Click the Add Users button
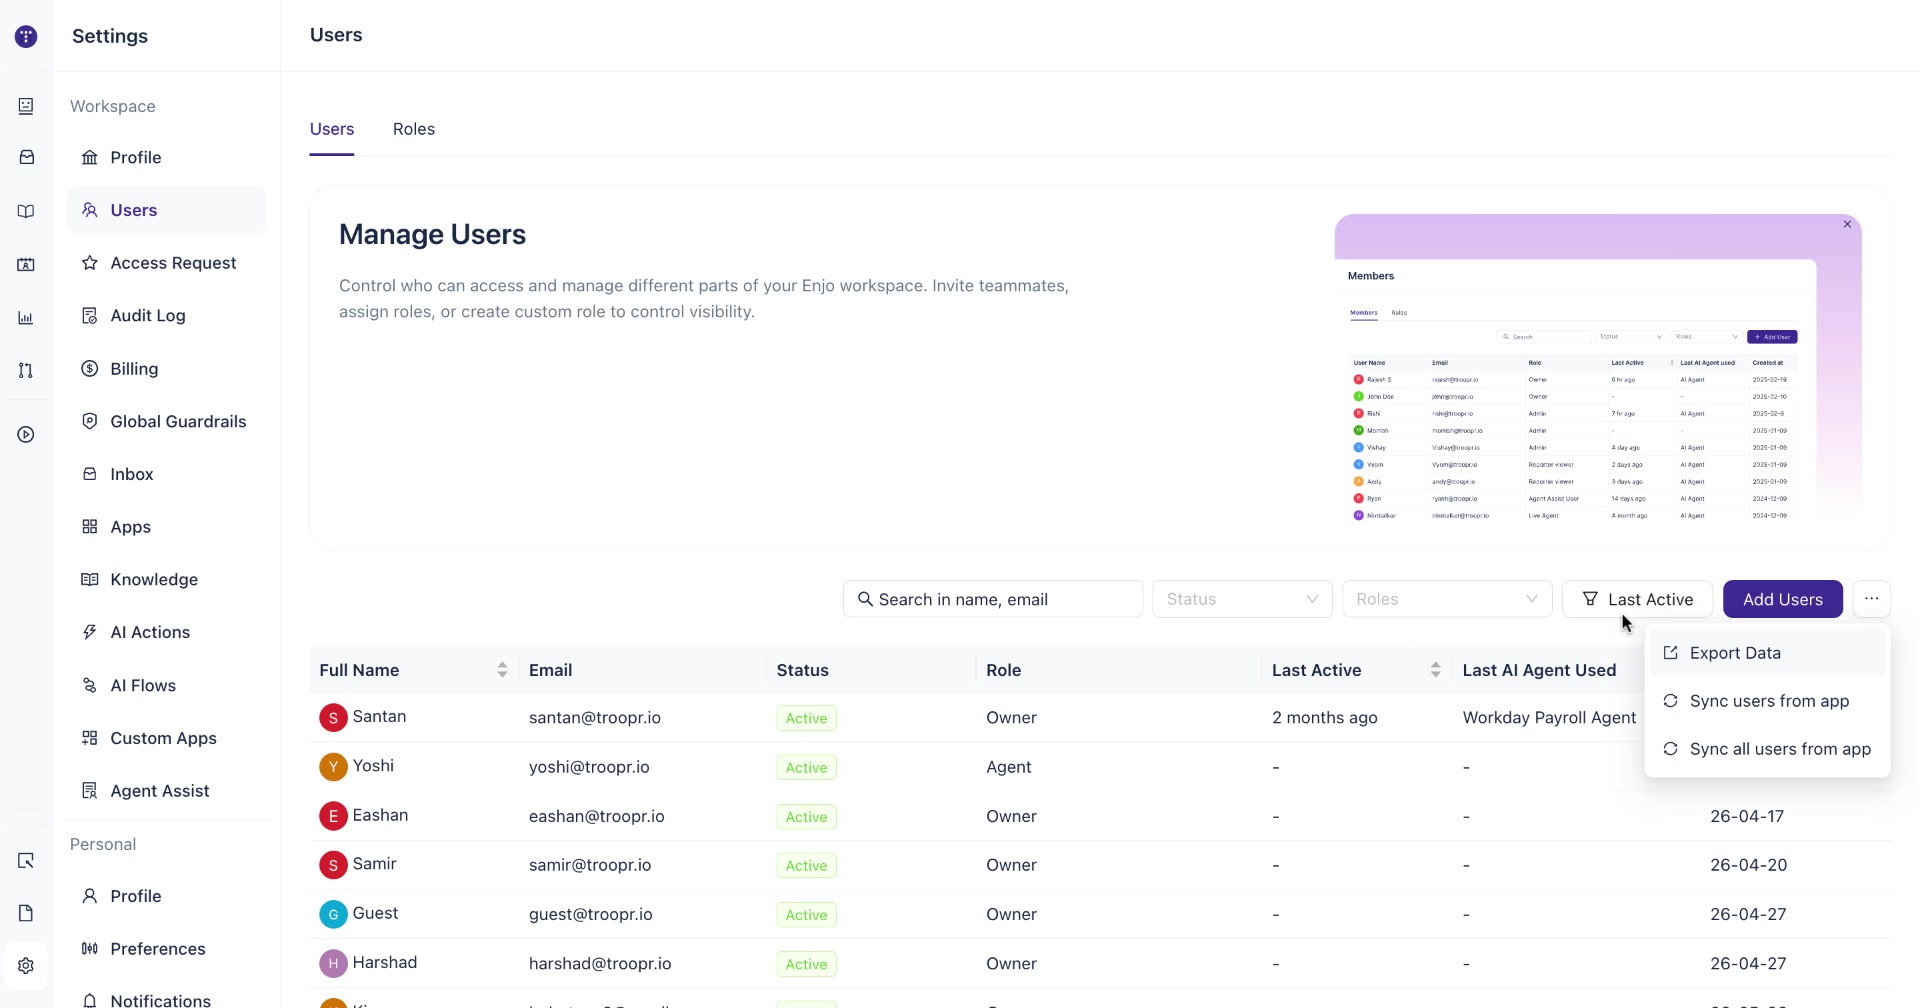The height and width of the screenshot is (1008, 1920). [1782, 599]
